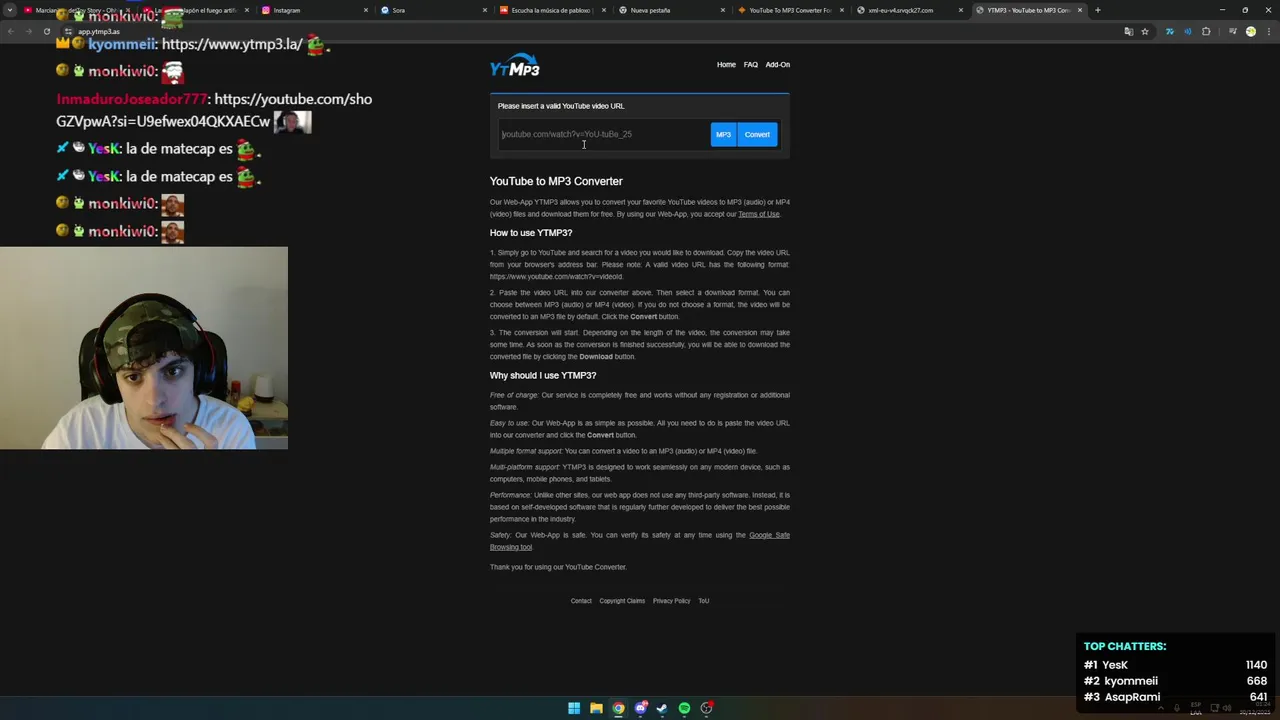Open Spotify from the taskbar

pos(684,708)
